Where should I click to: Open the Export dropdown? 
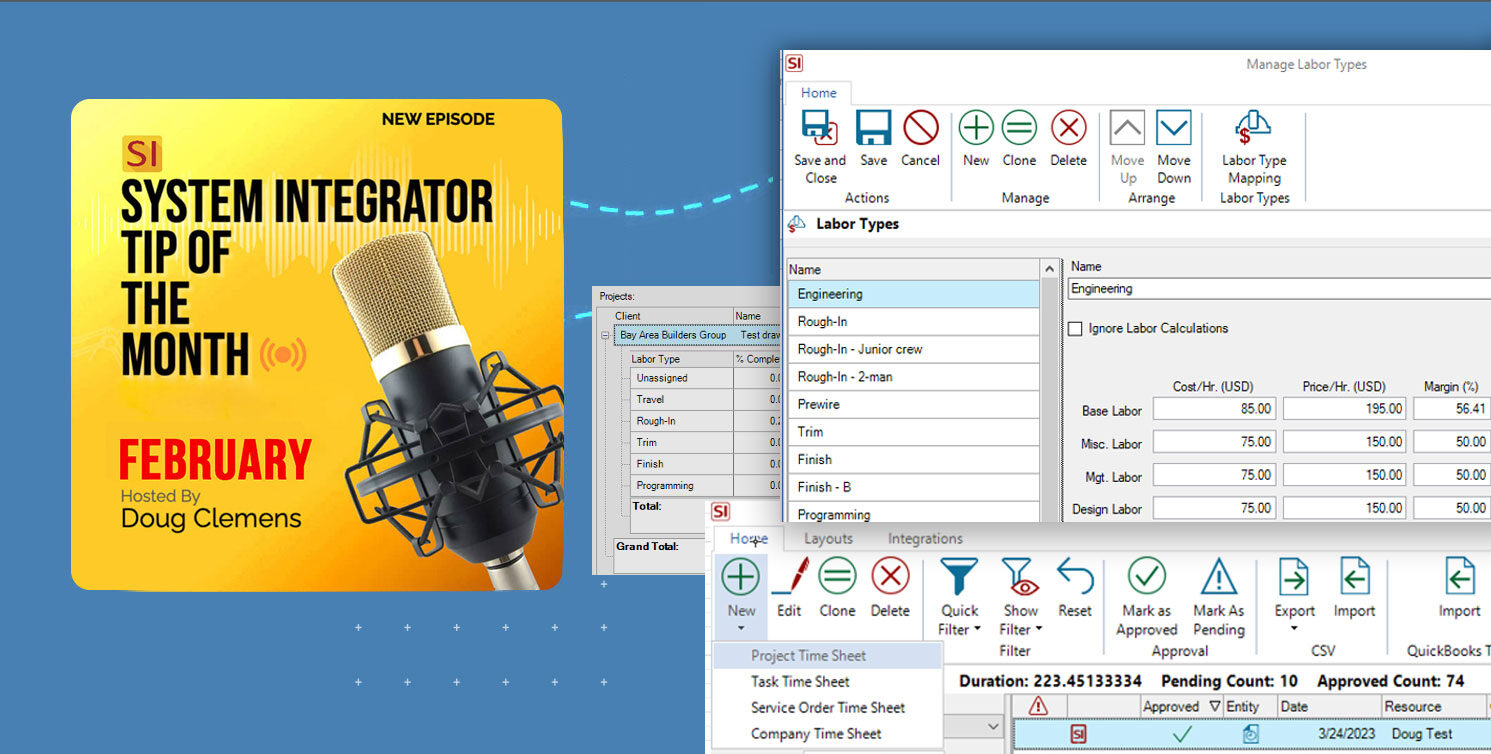click(x=1294, y=629)
